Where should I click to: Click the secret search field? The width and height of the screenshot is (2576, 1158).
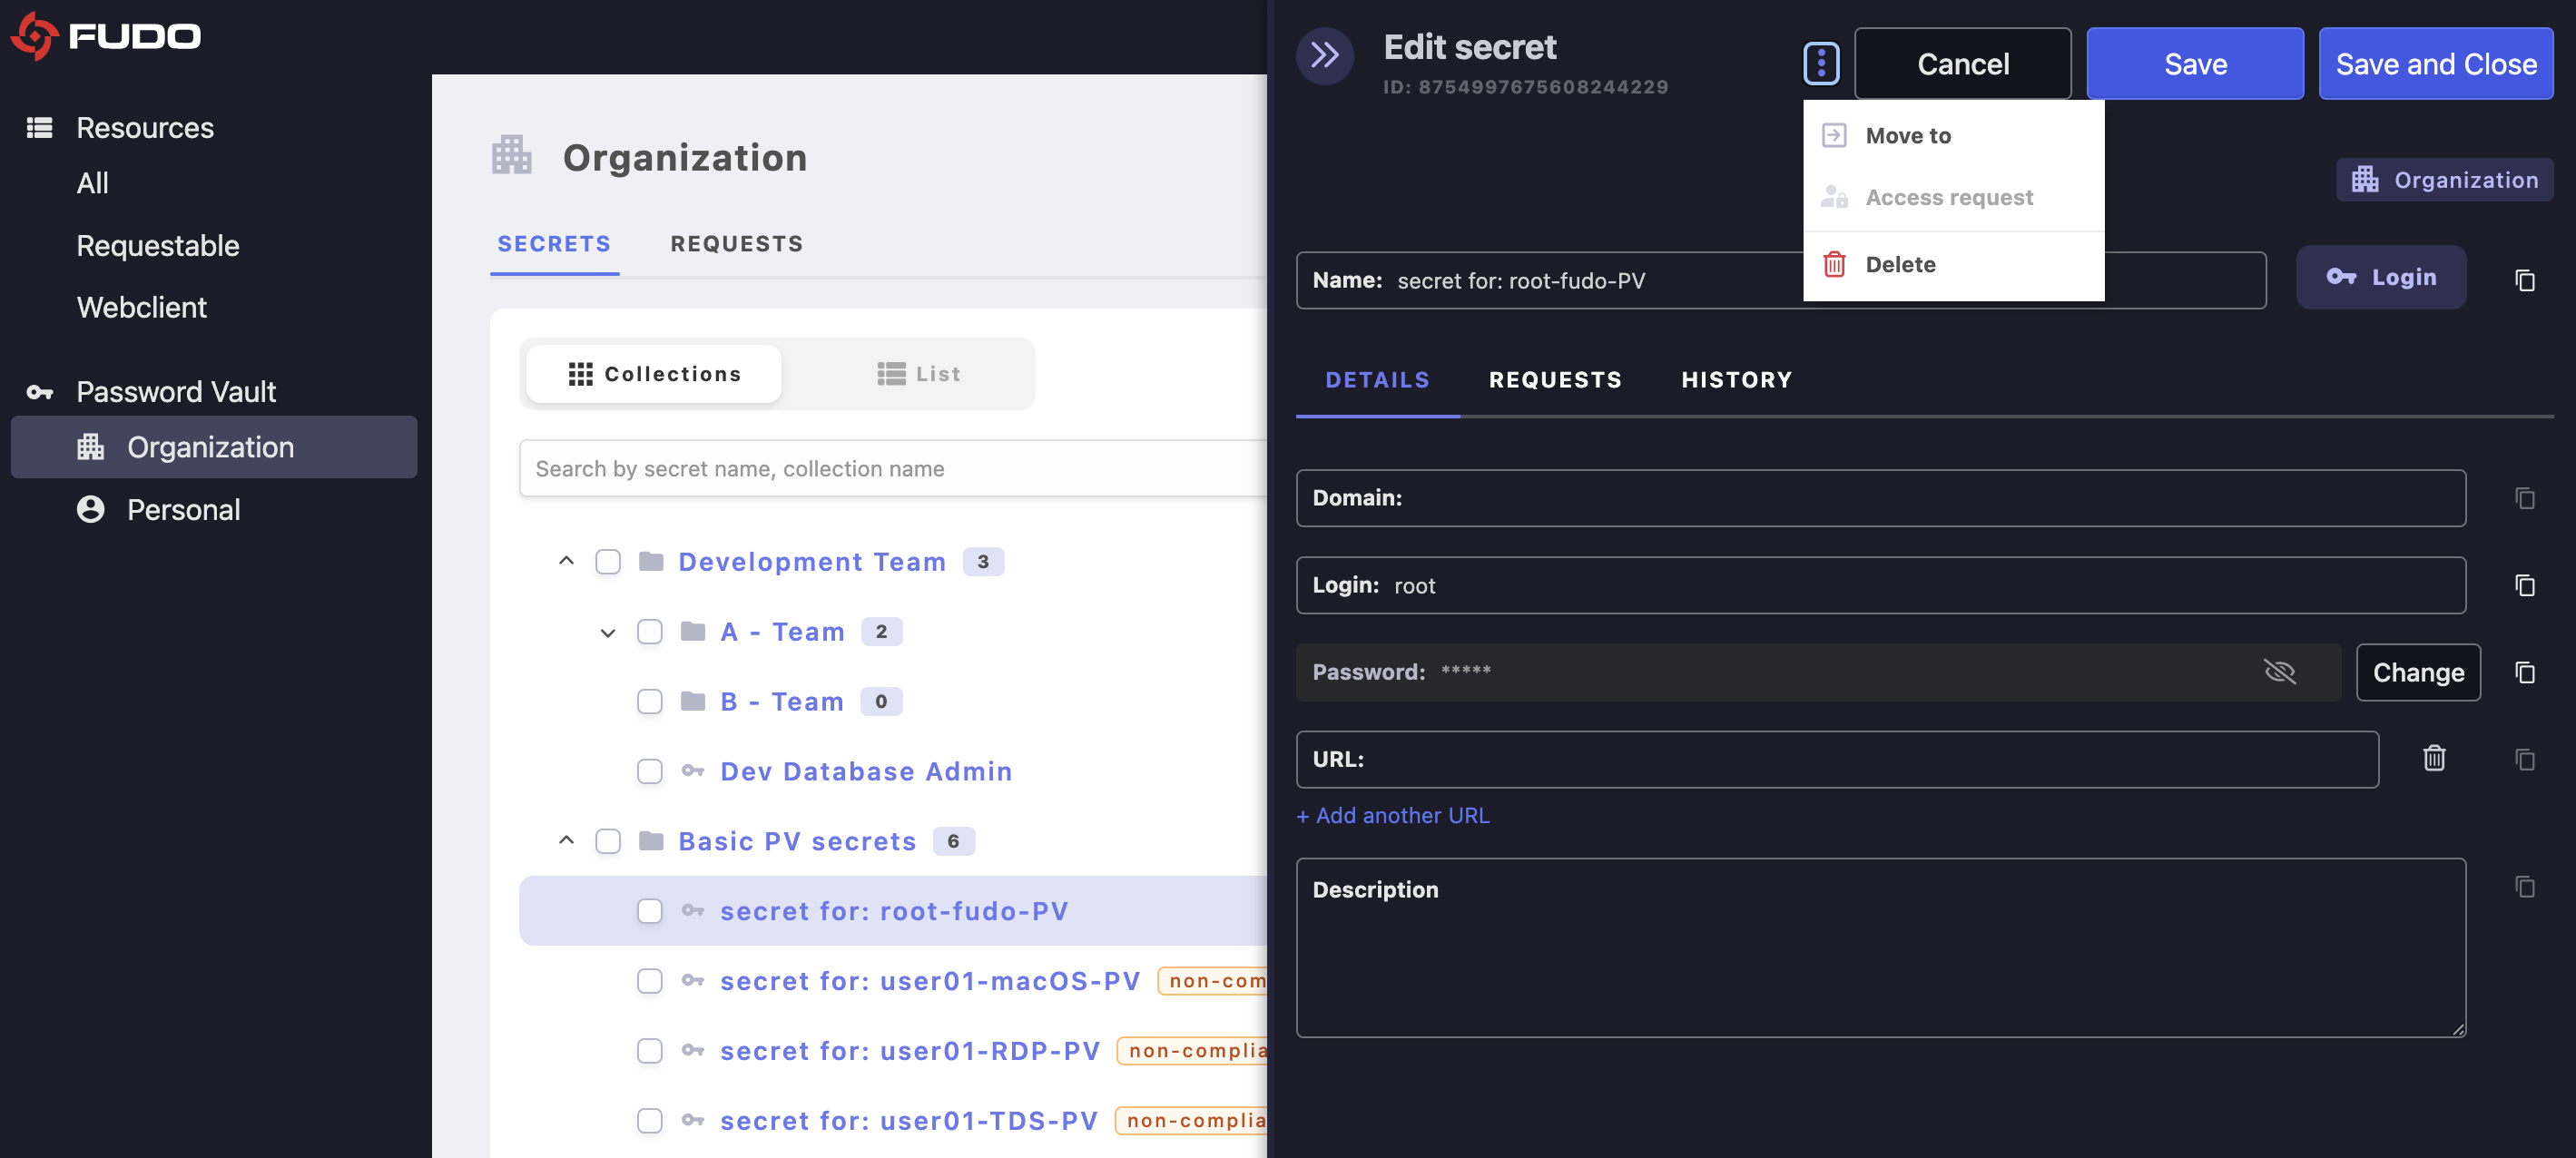[x=893, y=468]
